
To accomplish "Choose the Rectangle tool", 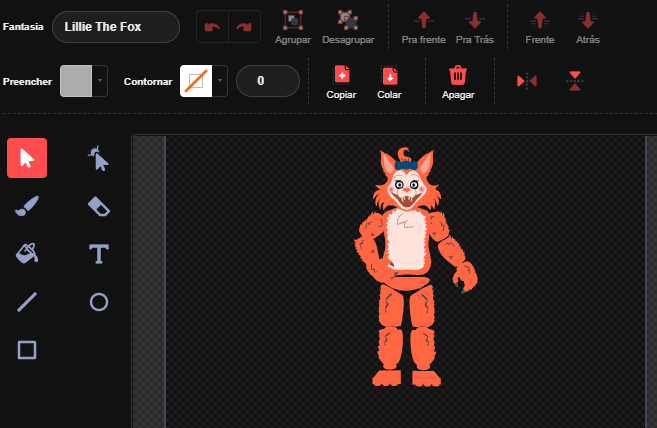I will coord(27,350).
